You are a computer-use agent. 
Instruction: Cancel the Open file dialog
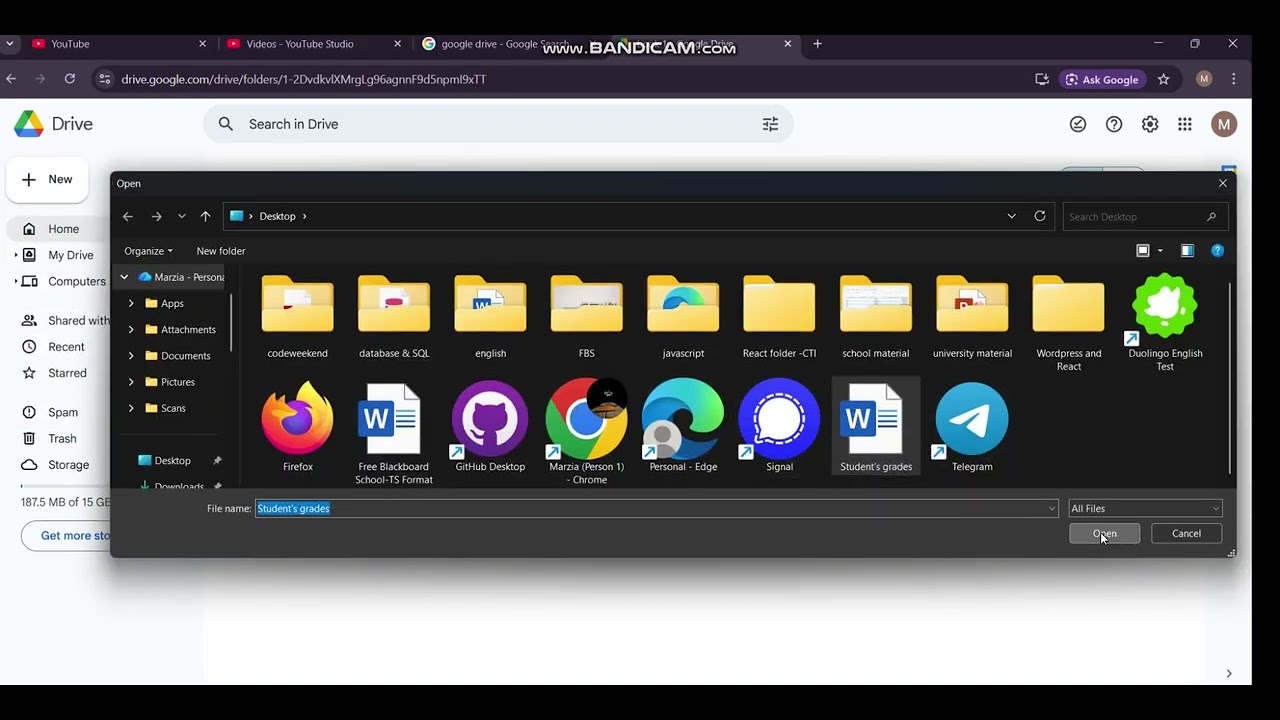pyautogui.click(x=1186, y=534)
